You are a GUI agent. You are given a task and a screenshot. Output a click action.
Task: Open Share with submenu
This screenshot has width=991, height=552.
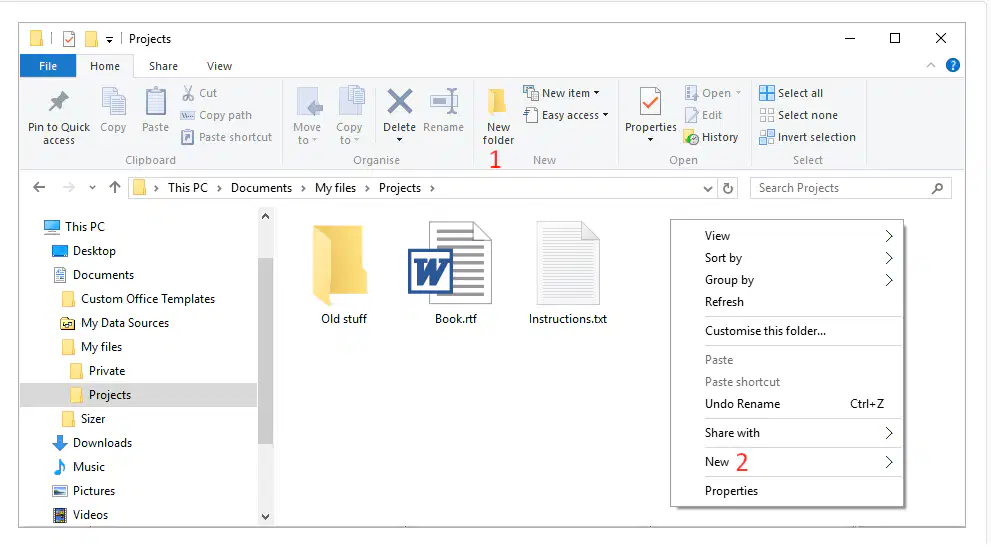[x=787, y=433]
